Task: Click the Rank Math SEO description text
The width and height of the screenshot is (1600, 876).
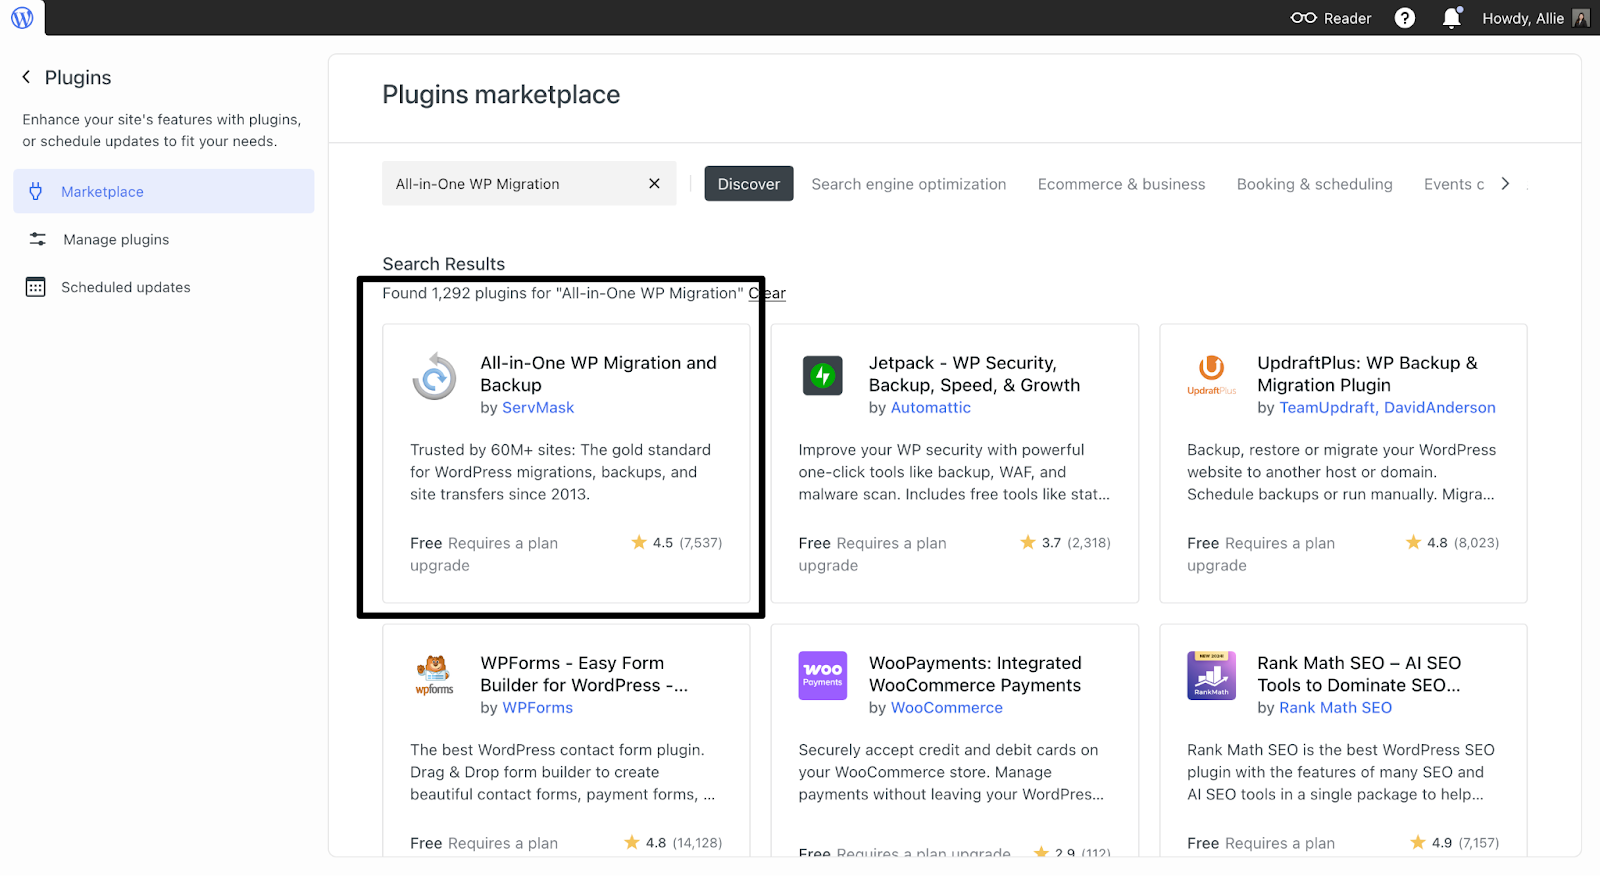Action: 1341,772
